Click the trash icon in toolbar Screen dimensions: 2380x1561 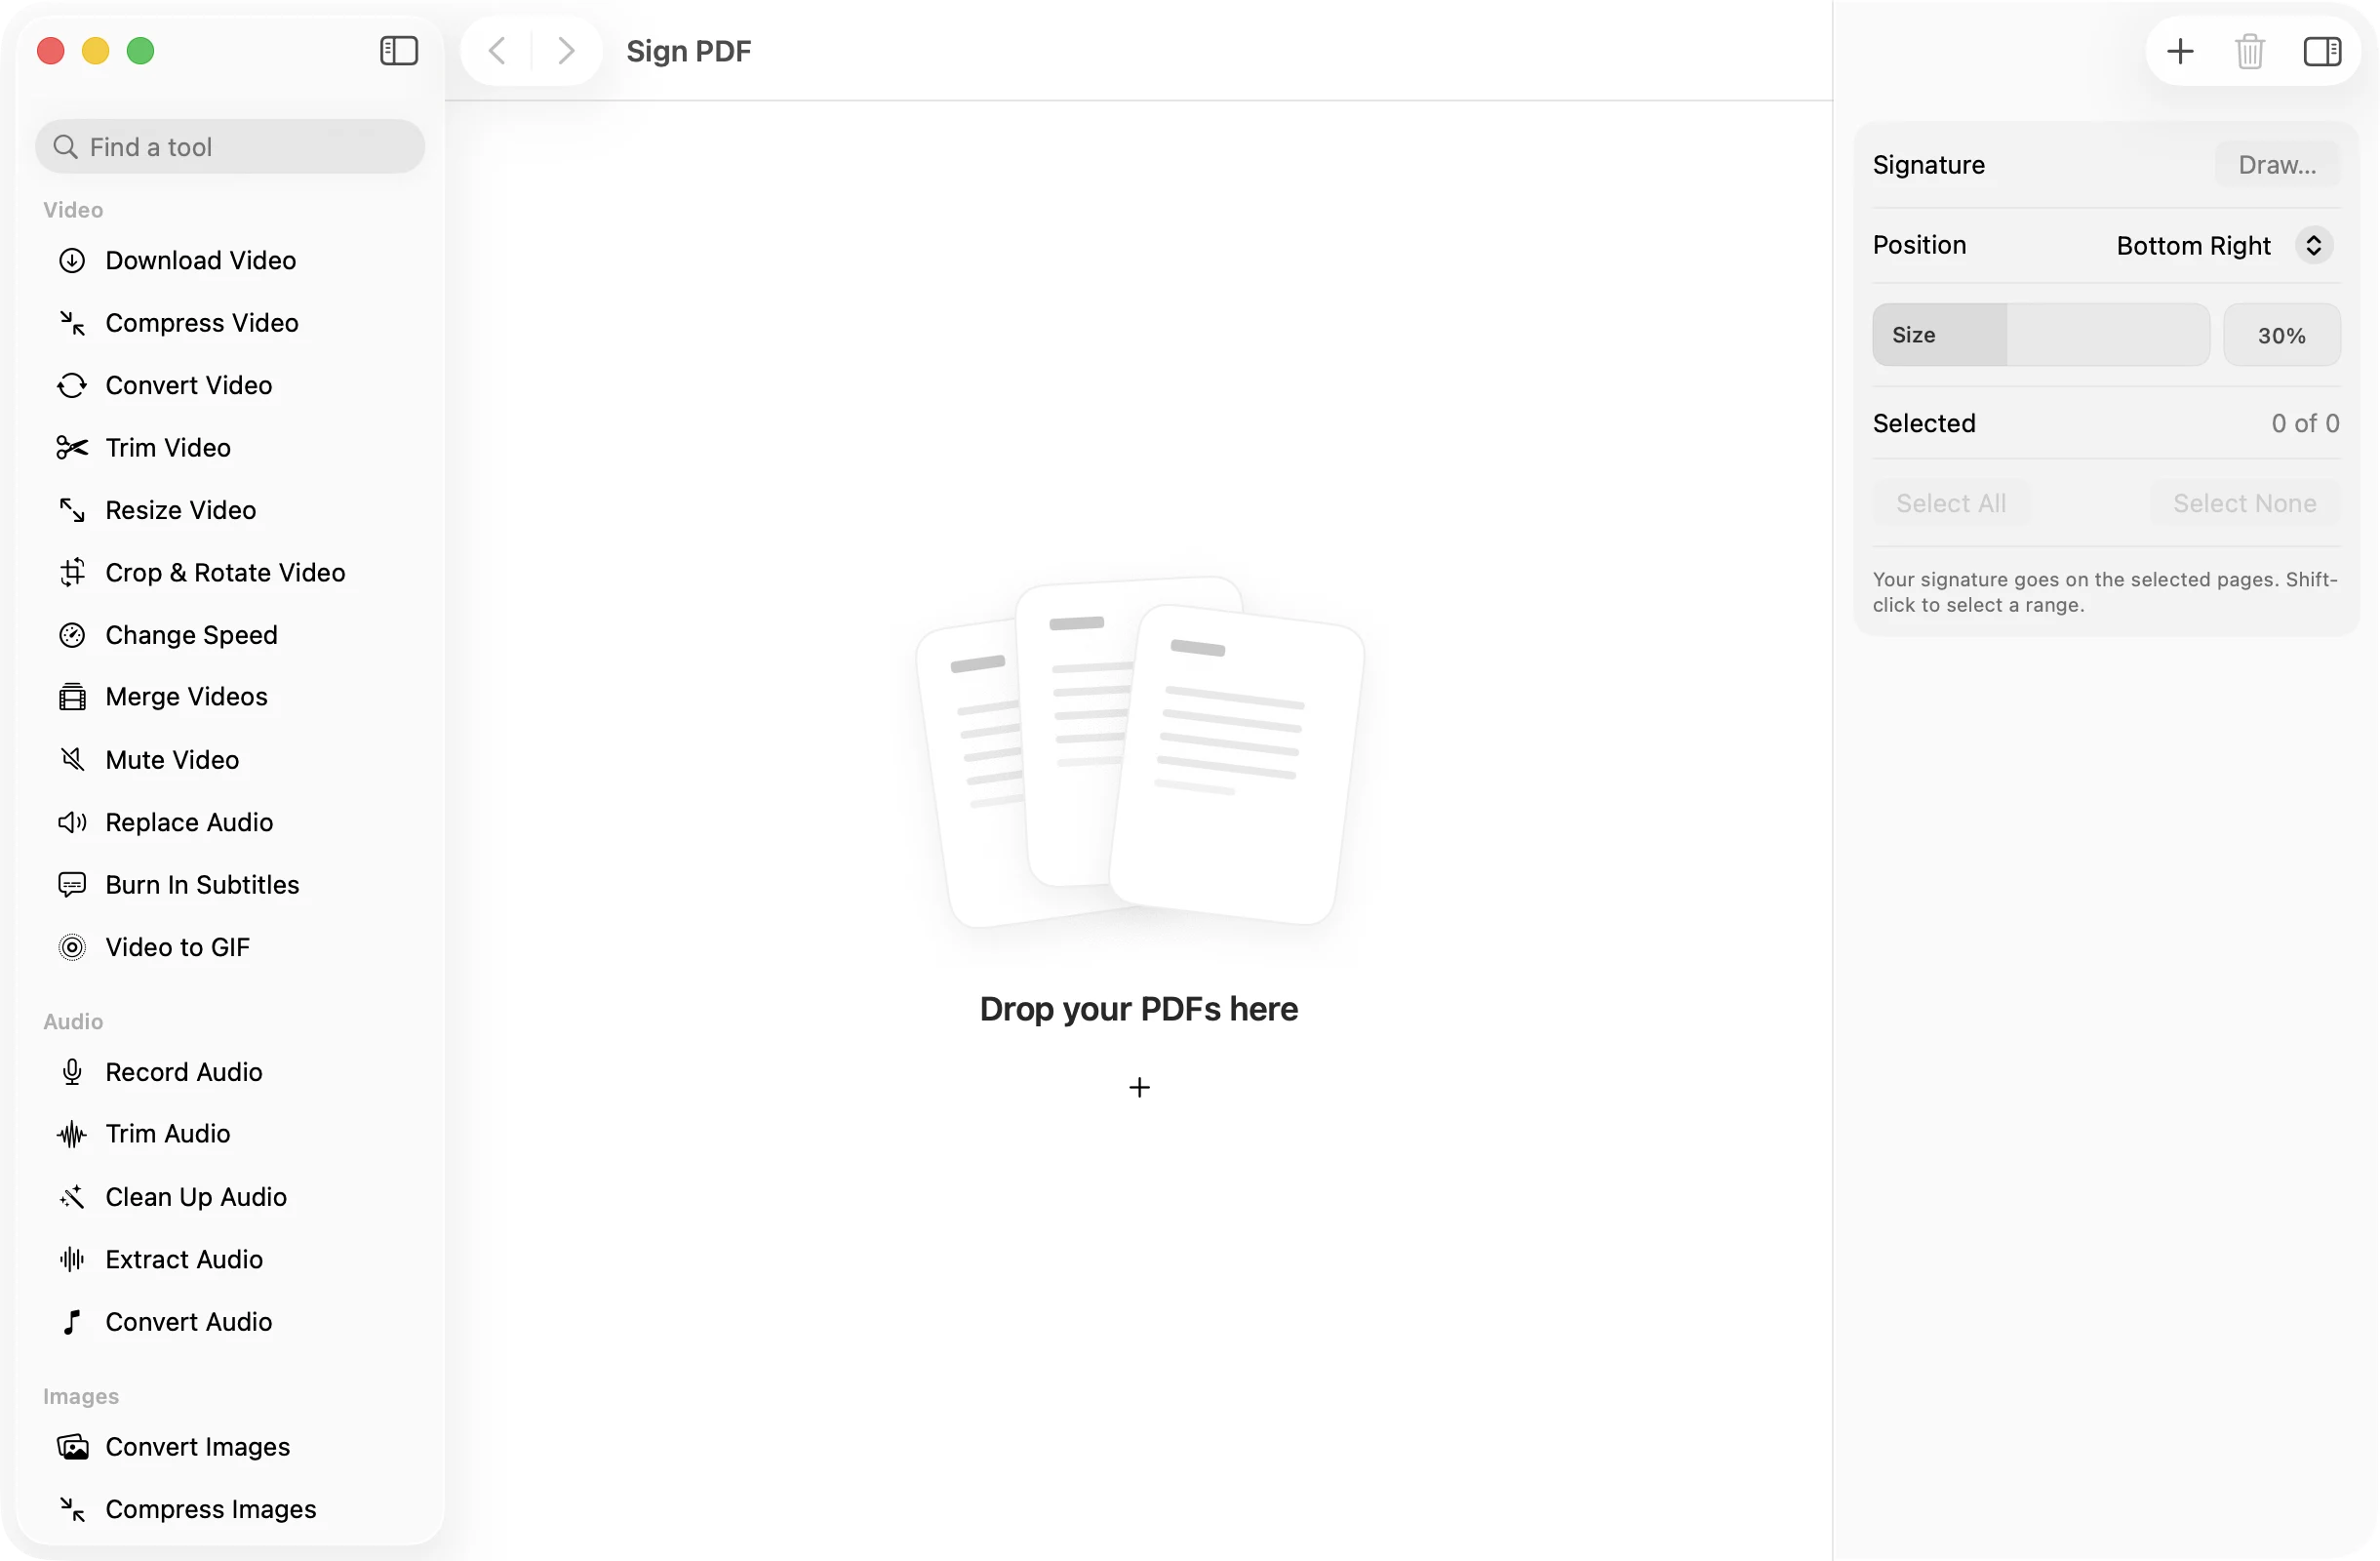click(2249, 51)
